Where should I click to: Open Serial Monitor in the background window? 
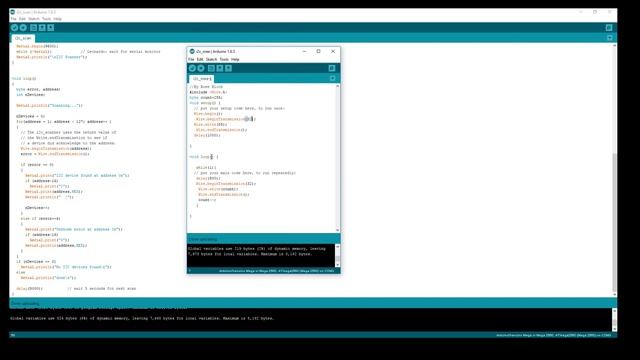609,28
